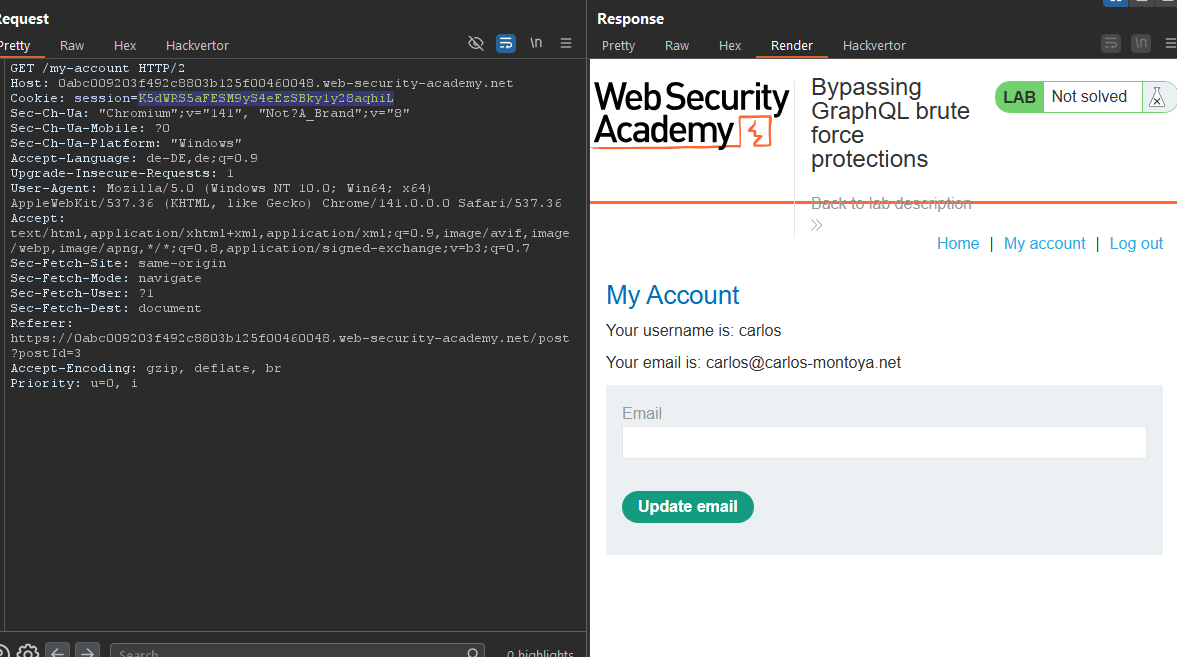
Task: Toggle word wrap in the Request panel
Action: coord(506,43)
